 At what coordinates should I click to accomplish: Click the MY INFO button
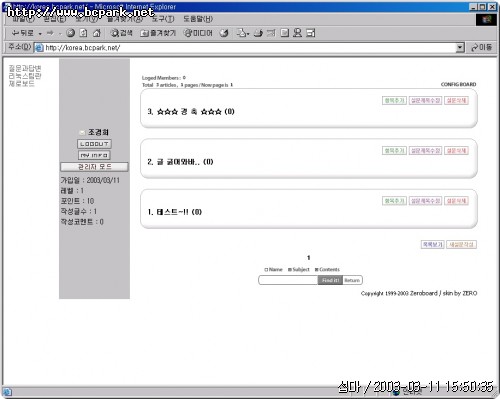pyautogui.click(x=94, y=155)
